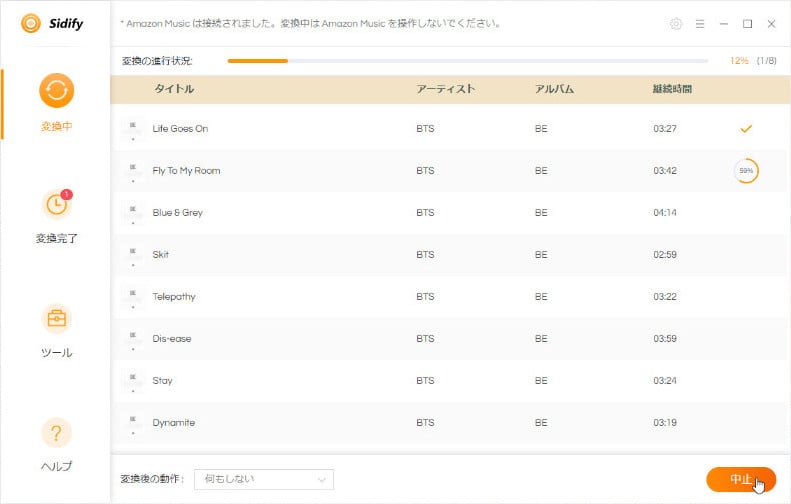Click the 03:24 duration of Stay

[x=665, y=380]
